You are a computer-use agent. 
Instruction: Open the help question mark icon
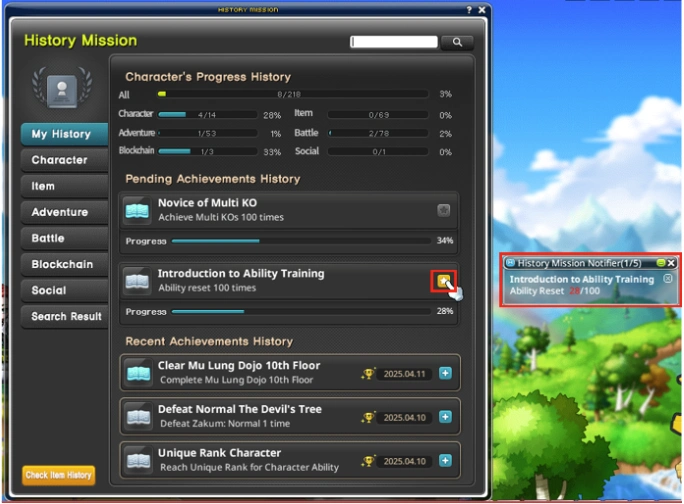coord(469,10)
